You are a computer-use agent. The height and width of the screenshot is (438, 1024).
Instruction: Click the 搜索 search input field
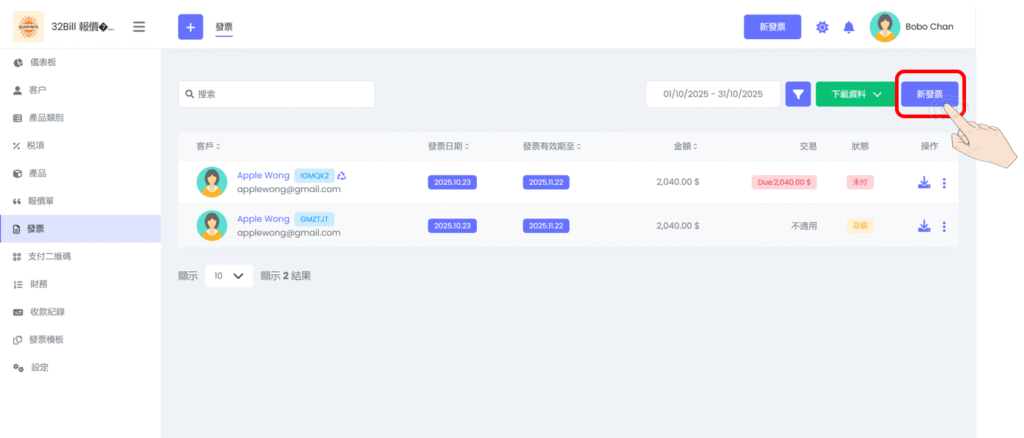276,94
